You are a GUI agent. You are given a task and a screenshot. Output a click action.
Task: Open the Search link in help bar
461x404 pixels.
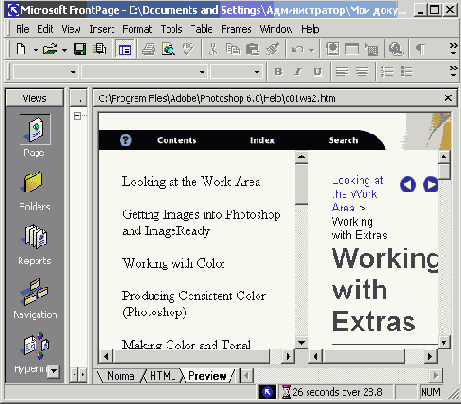[344, 140]
